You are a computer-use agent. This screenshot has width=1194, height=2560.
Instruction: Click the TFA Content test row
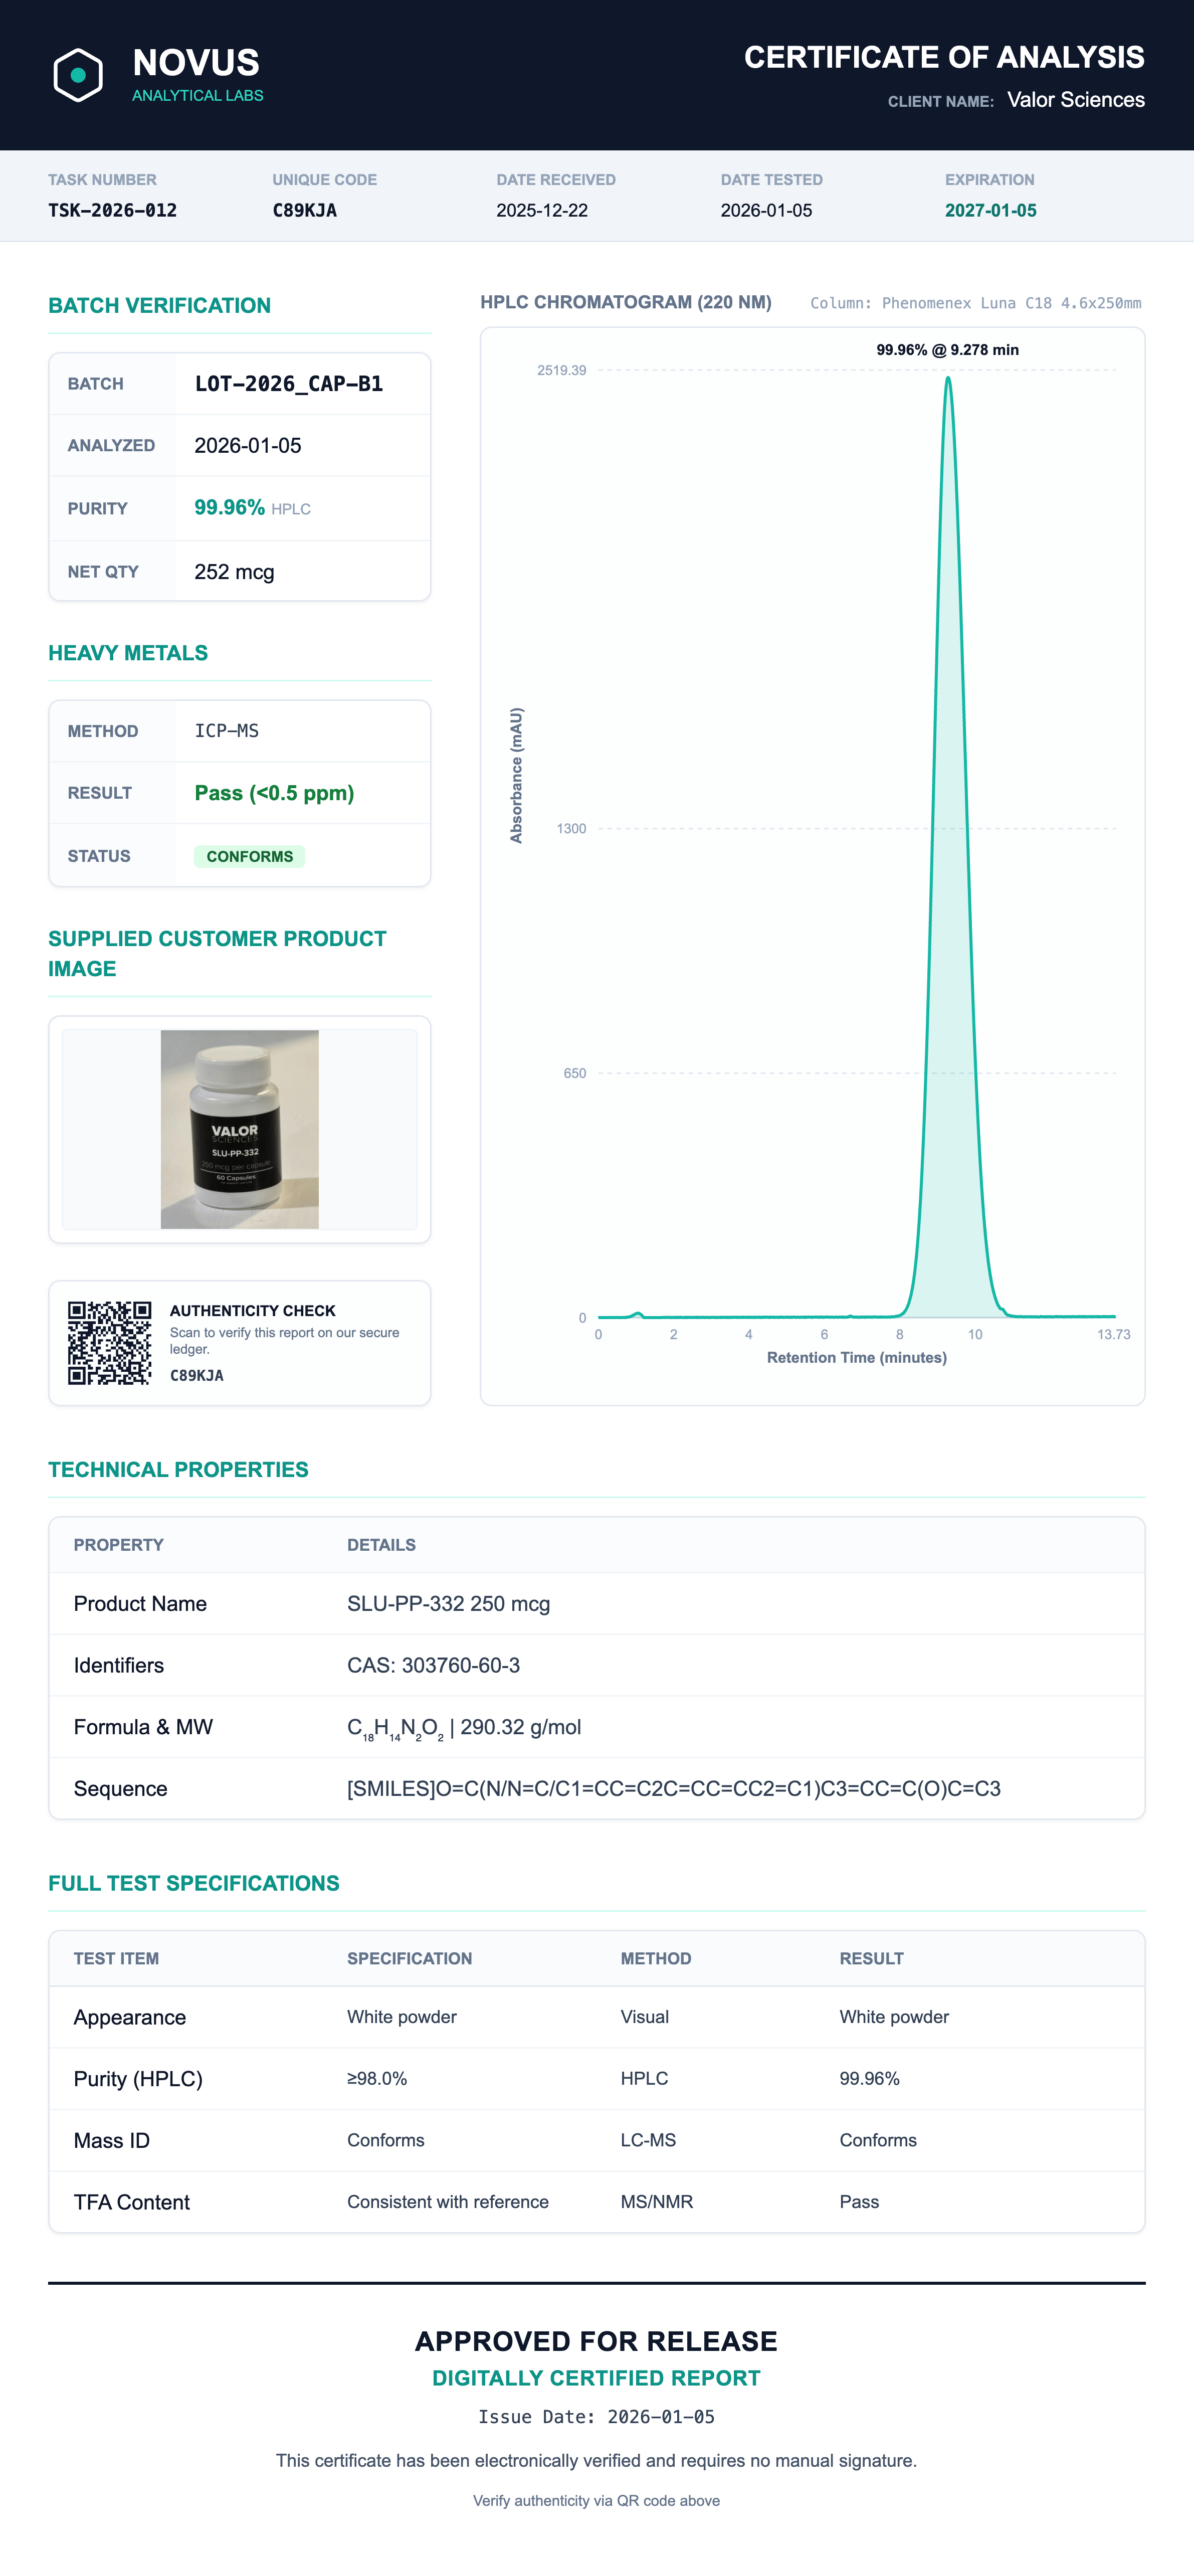pyautogui.click(x=596, y=2201)
